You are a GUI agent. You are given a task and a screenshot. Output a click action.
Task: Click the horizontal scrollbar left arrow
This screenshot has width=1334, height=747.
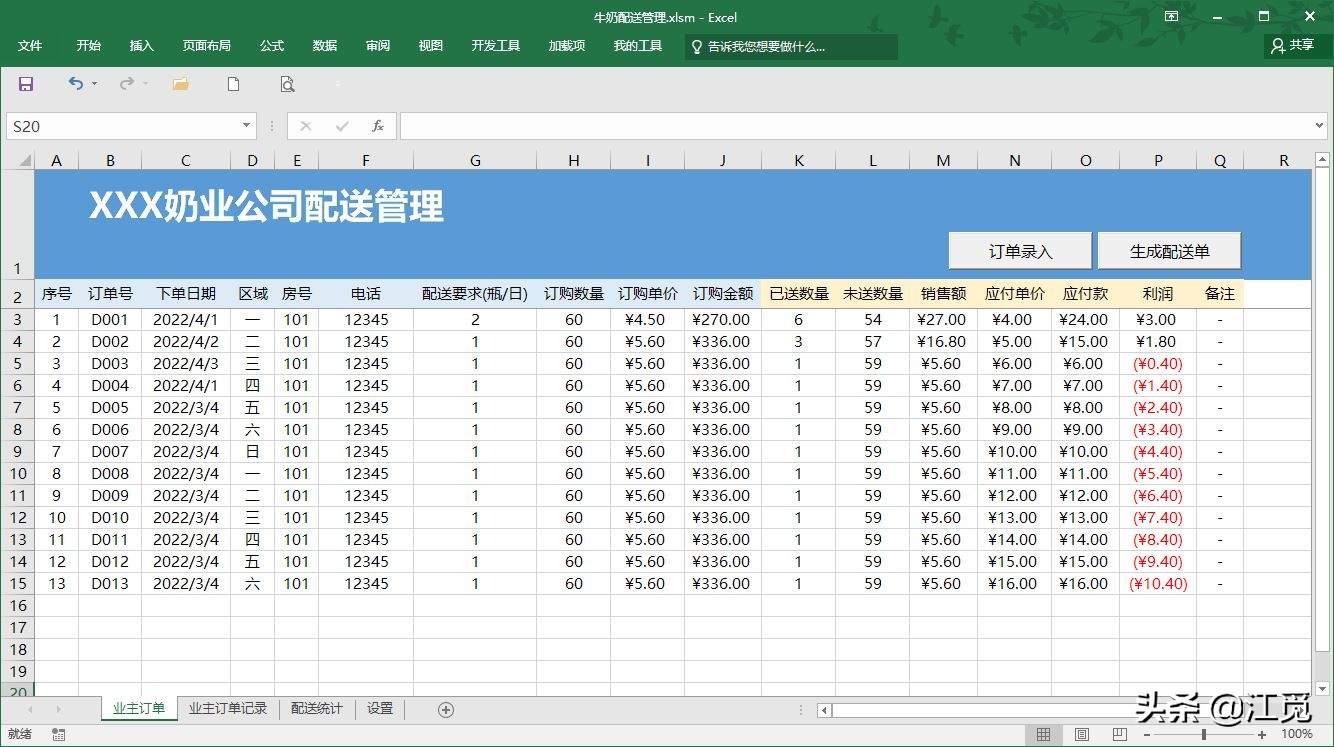[x=824, y=710]
